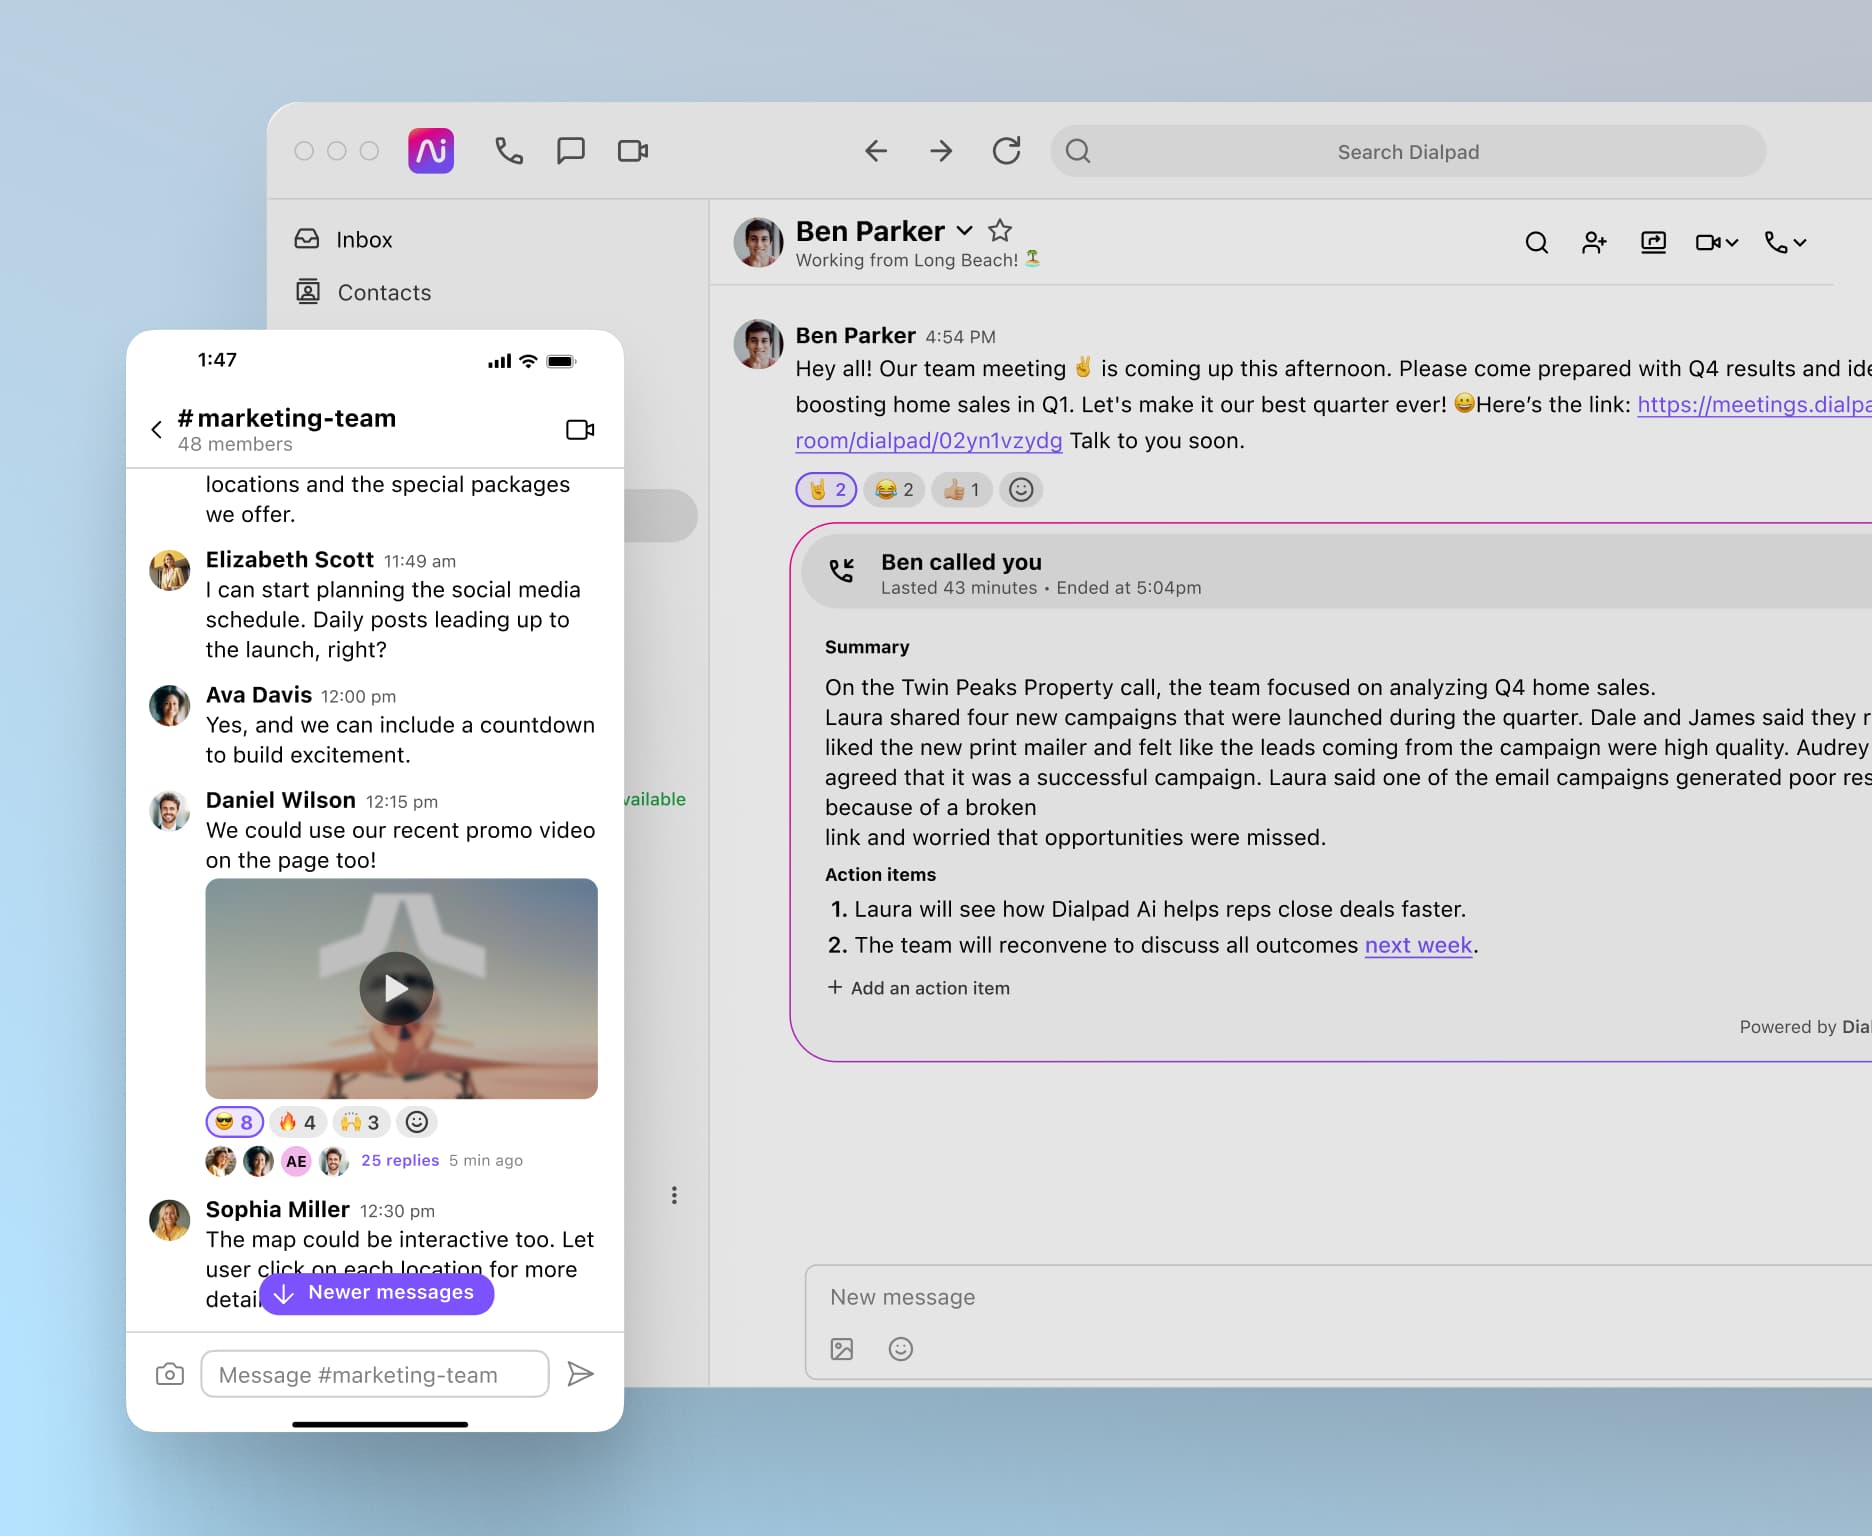Image resolution: width=1872 pixels, height=1536 pixels.
Task: Click the next week link in action items
Action: click(x=1418, y=945)
